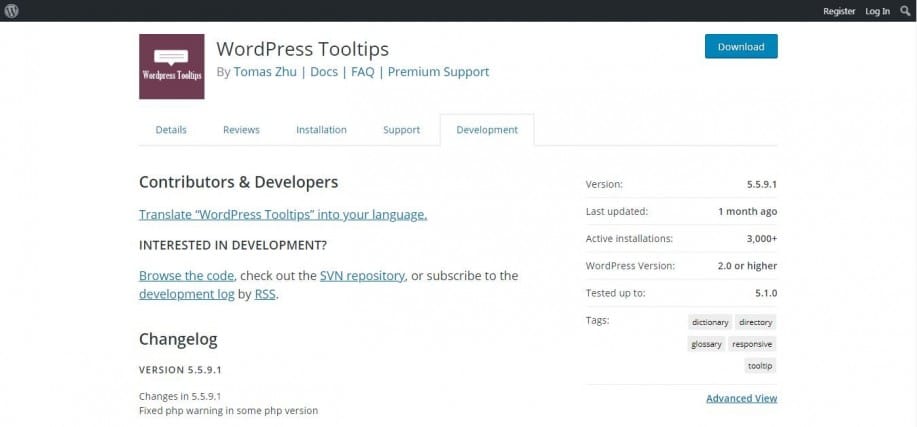Click the Contributors & Developers heading
The height and width of the screenshot is (427, 917).
(239, 182)
